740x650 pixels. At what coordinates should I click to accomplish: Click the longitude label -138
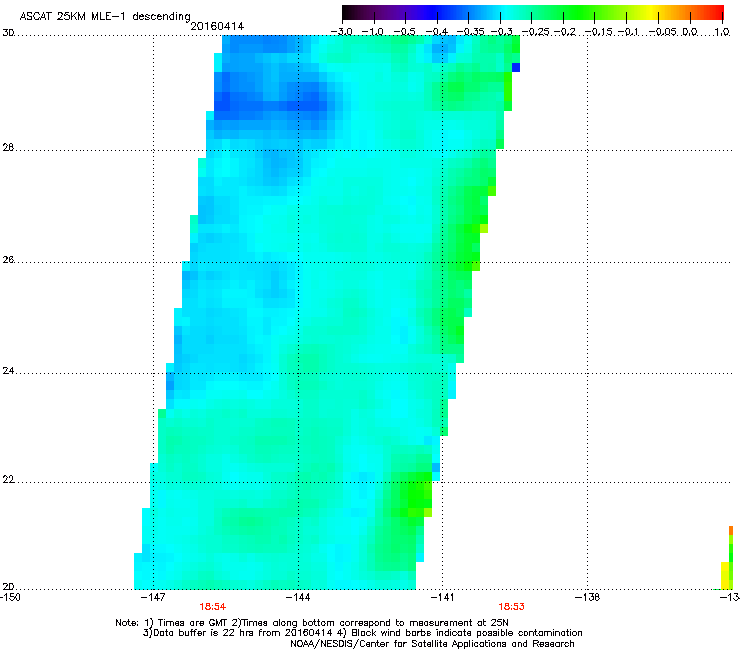click(587, 597)
